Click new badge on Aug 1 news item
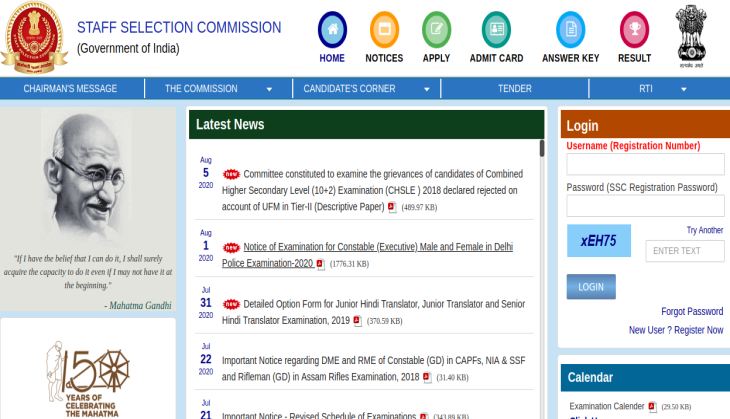The height and width of the screenshot is (419, 730). (231, 247)
